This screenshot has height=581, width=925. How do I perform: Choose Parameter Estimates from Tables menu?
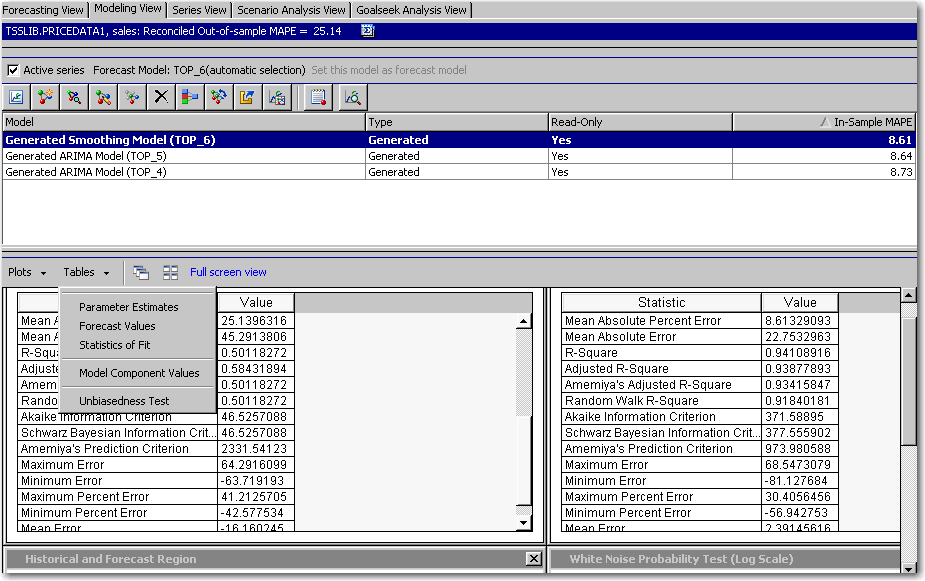pyautogui.click(x=129, y=307)
